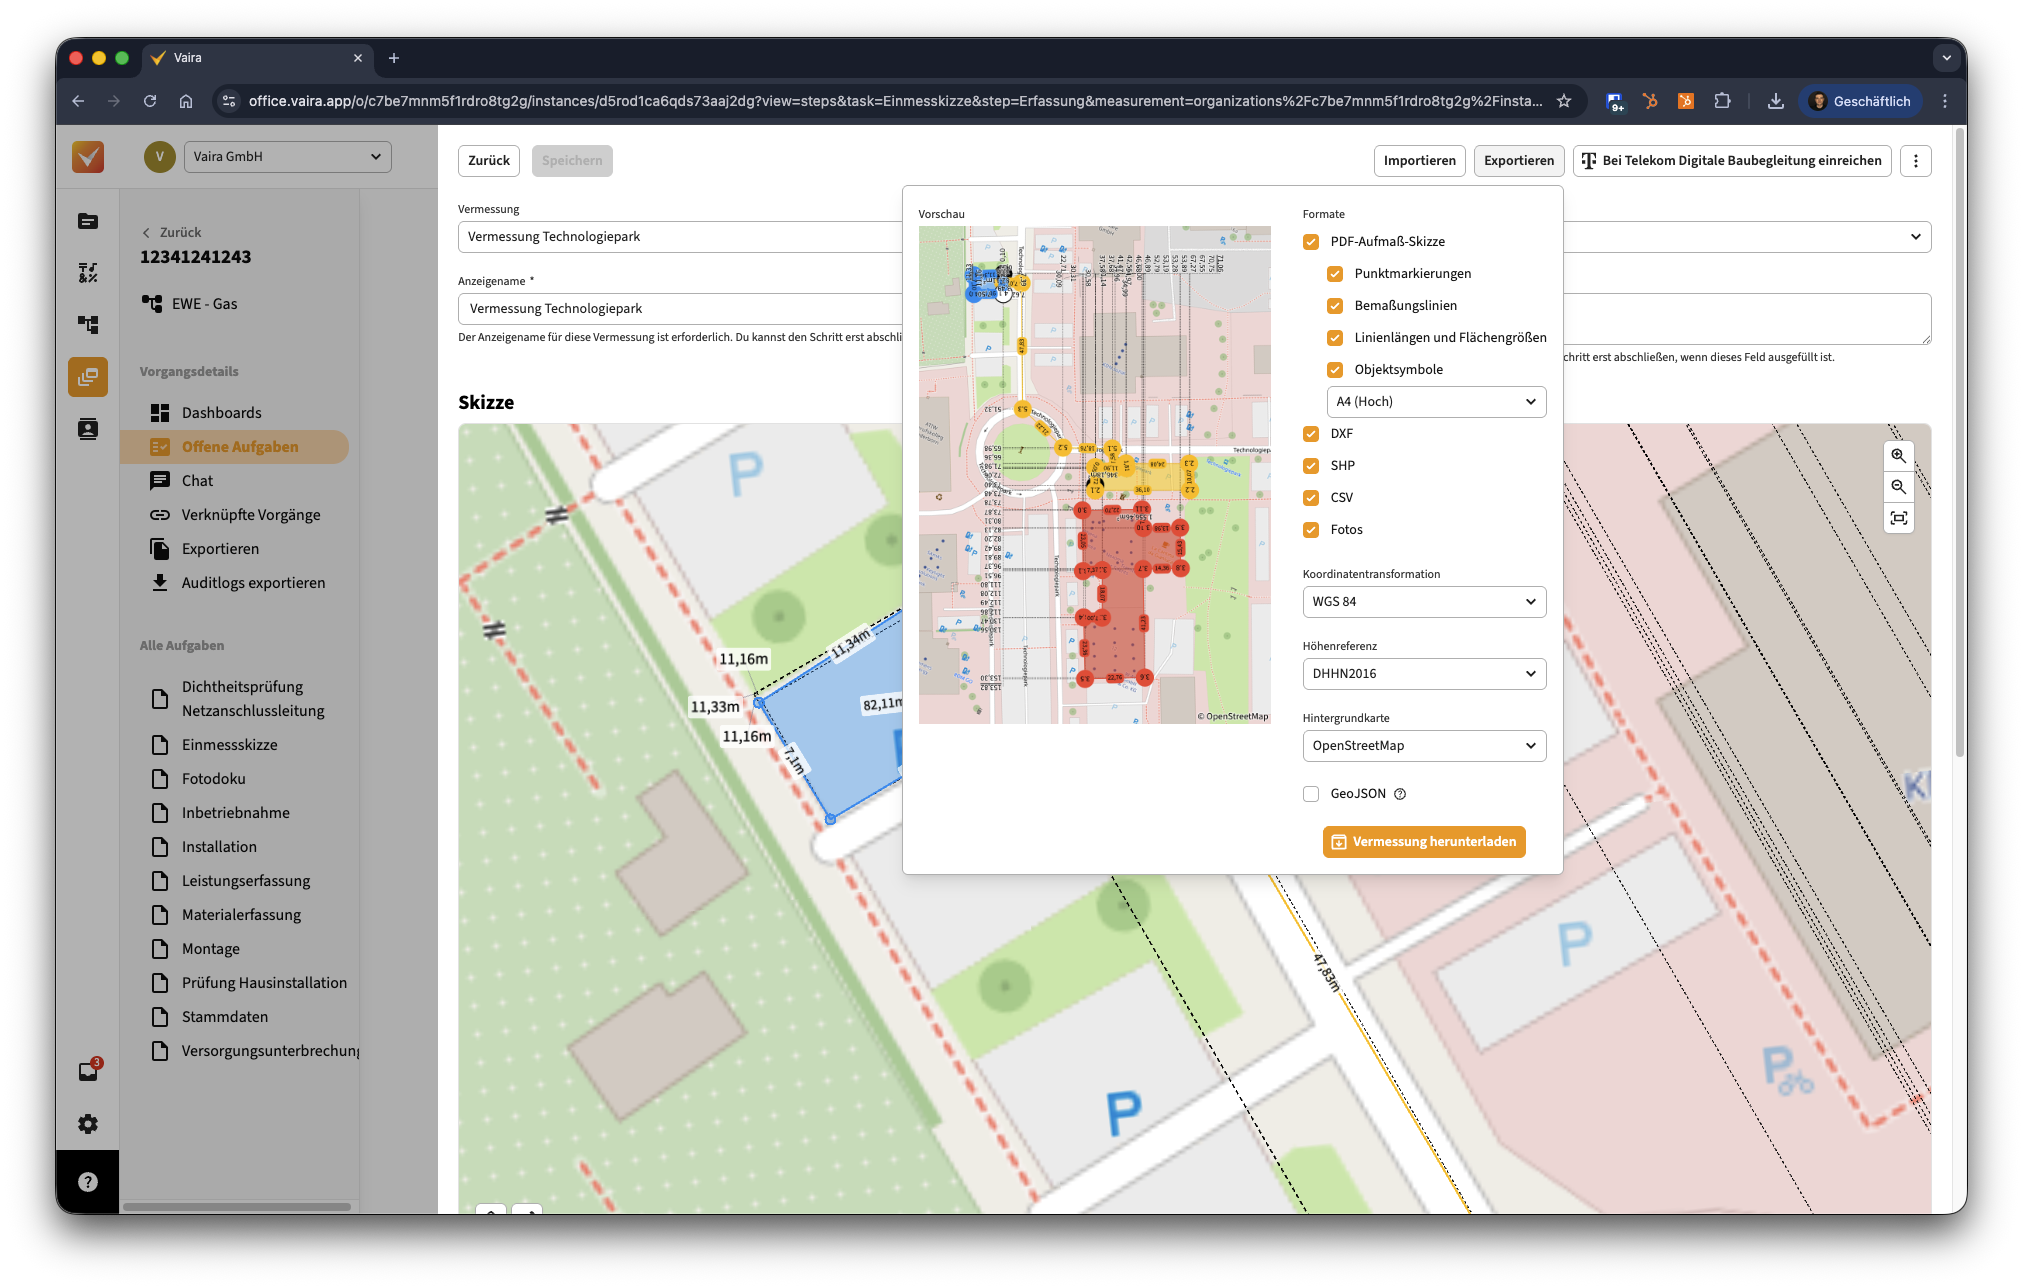Enable the GeoJSON checkbox
Viewport: 2023px width, 1288px height.
(1311, 794)
